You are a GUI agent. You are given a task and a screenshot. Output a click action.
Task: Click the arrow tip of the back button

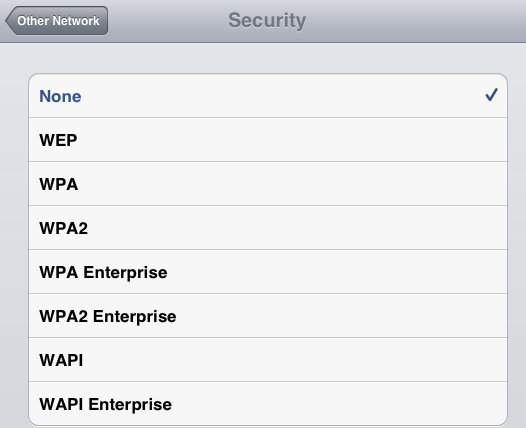9,20
